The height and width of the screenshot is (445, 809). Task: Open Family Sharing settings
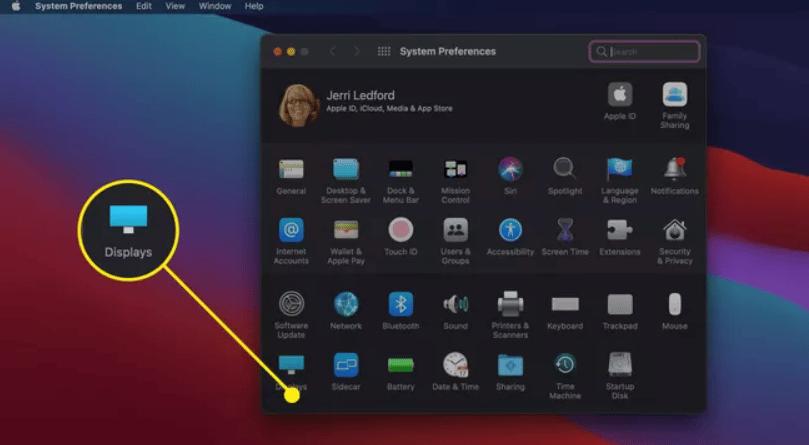pyautogui.click(x=674, y=105)
